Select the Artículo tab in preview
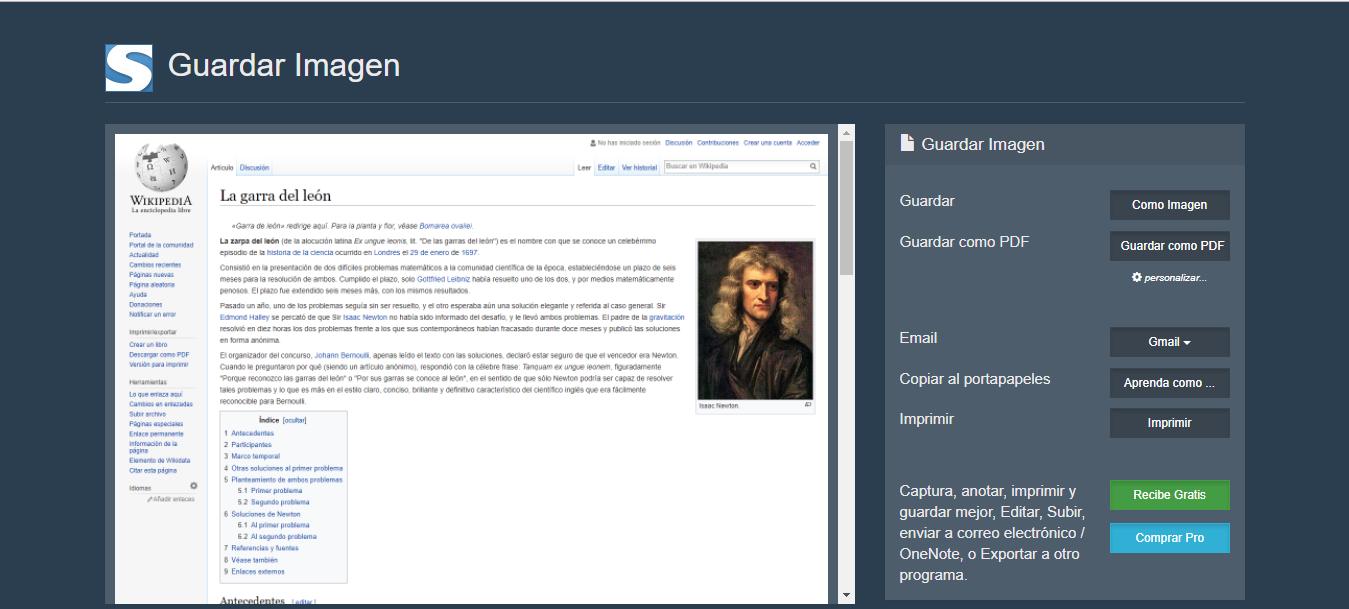Viewport: 1349px width, 609px height. (x=221, y=168)
